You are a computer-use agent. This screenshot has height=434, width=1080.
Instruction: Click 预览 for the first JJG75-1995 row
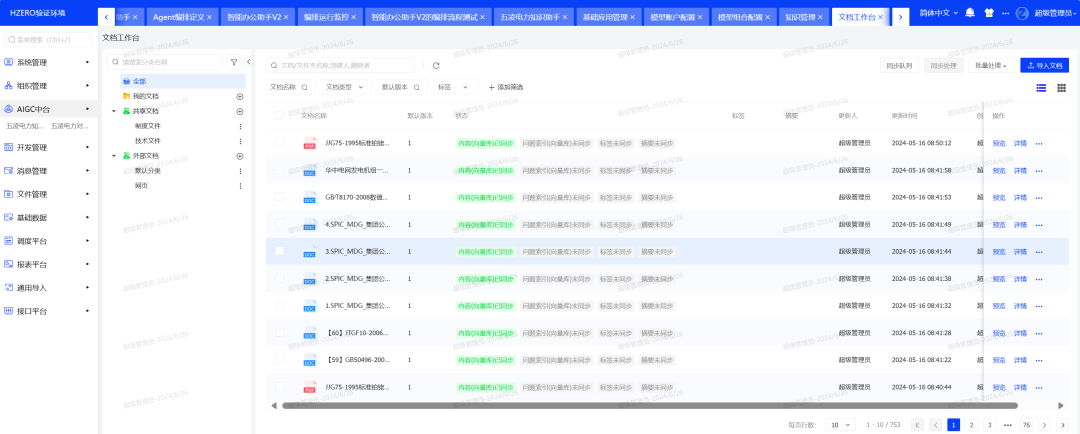pos(999,143)
